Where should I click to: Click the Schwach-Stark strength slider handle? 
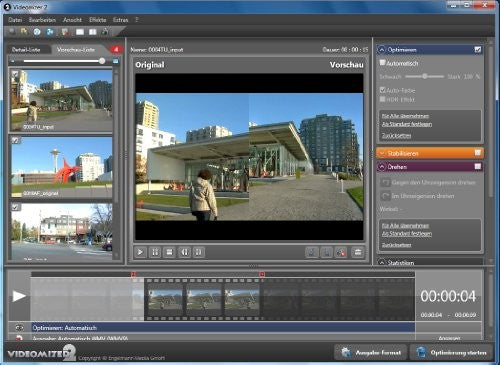tap(425, 76)
